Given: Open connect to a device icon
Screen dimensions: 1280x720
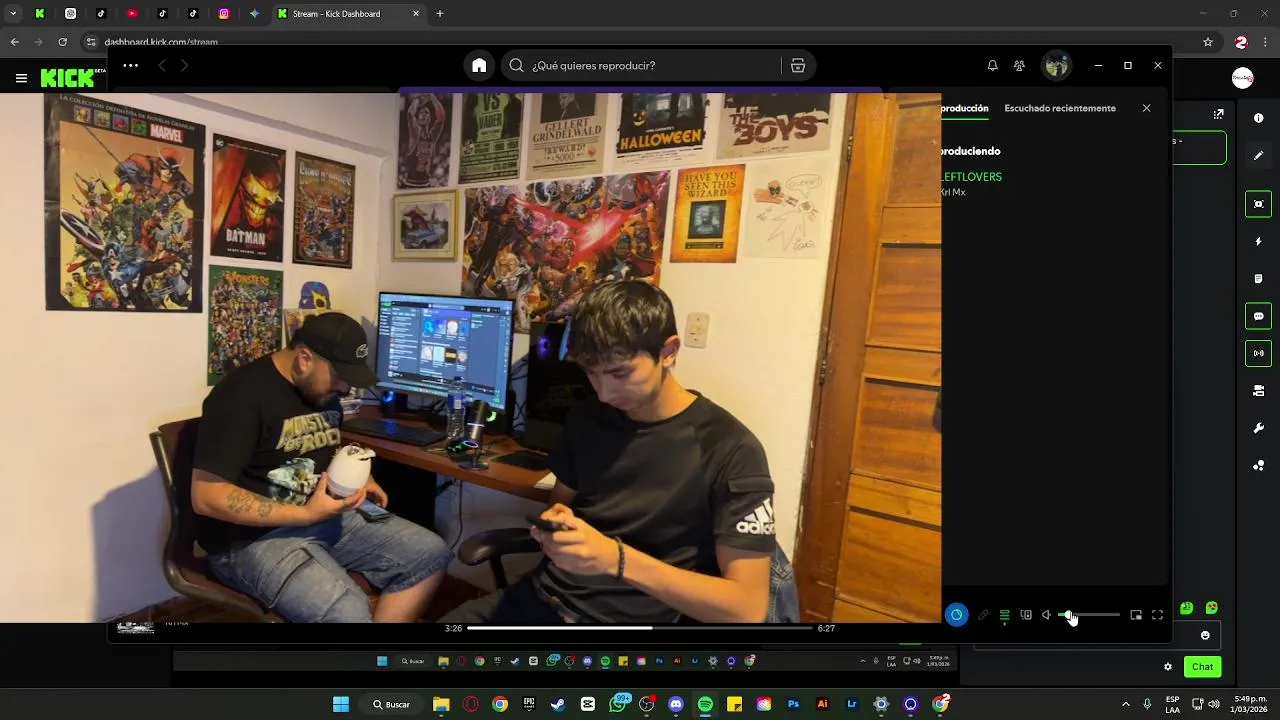Looking at the screenshot, I should click(x=1026, y=615).
